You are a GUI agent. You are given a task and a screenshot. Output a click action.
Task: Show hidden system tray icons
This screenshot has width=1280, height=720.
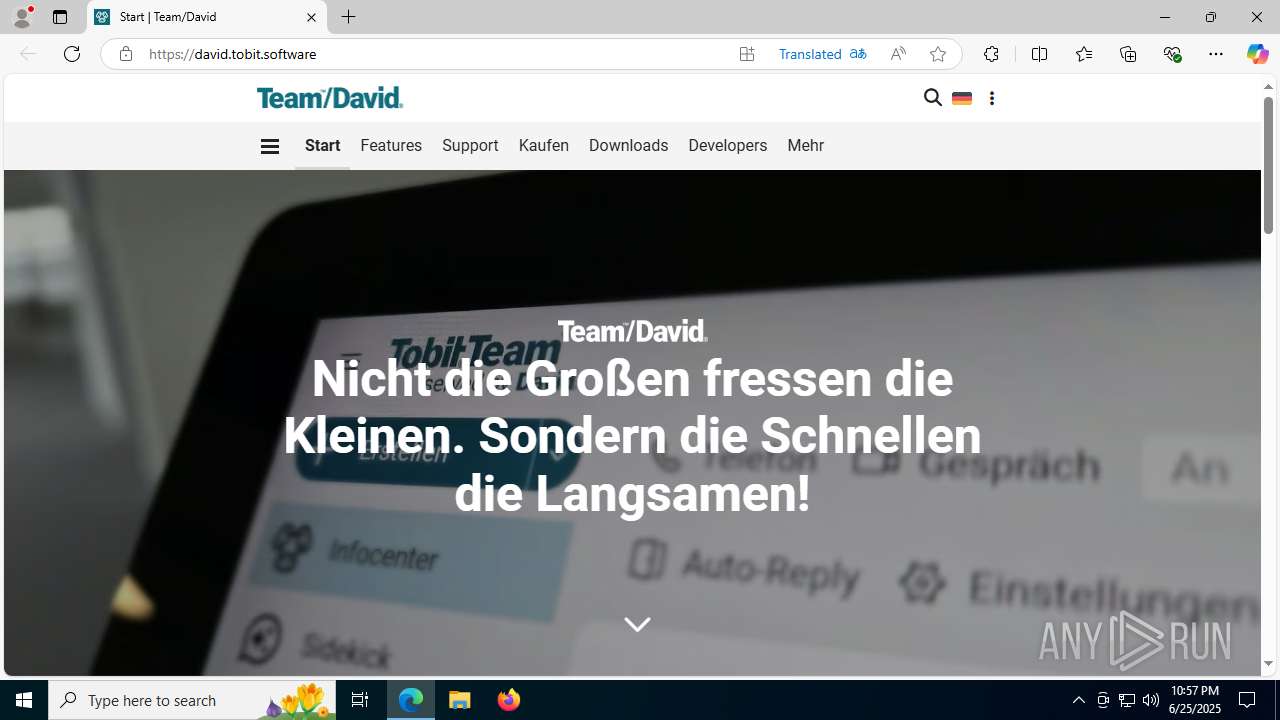1079,700
